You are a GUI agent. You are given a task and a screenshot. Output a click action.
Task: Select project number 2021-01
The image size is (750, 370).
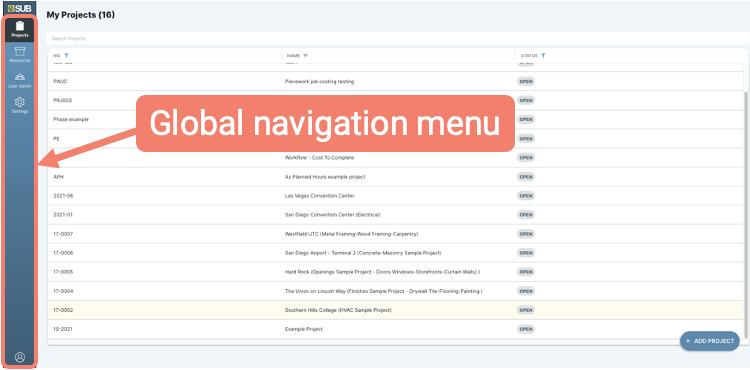coord(63,215)
